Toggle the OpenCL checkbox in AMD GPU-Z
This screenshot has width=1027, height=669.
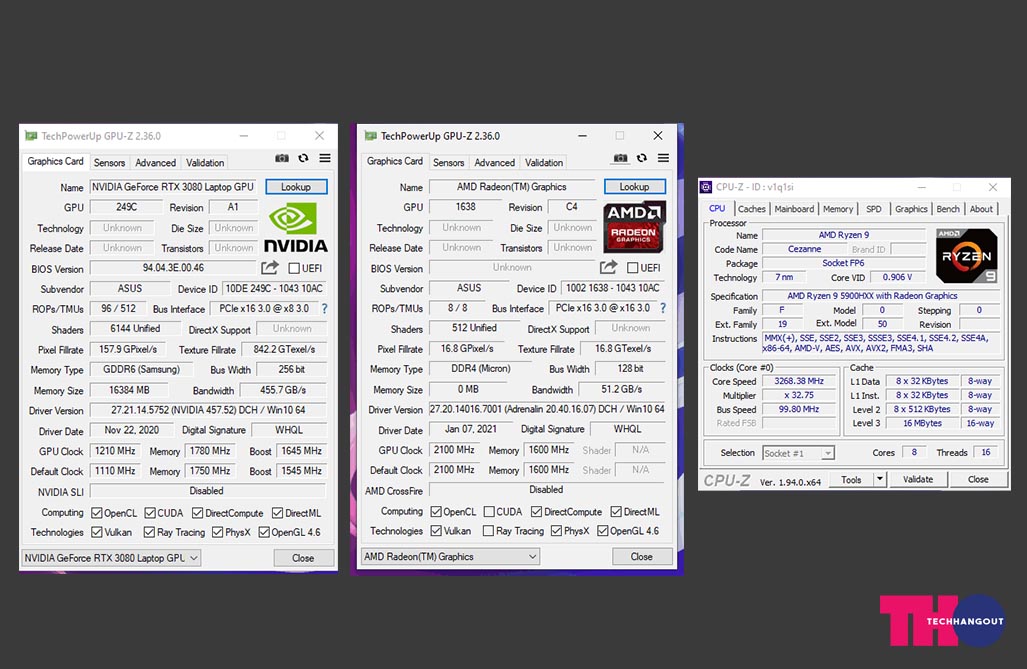point(436,511)
